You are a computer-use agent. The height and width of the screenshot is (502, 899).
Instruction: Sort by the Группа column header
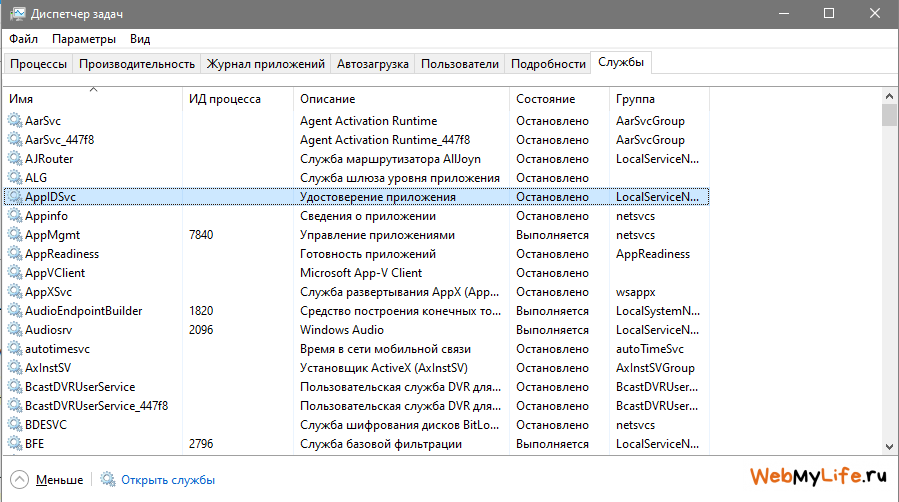[x=636, y=99]
